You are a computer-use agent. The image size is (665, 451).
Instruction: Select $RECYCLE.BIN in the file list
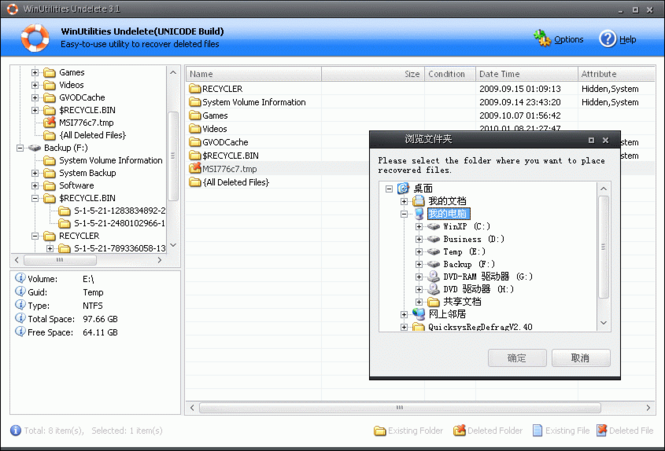coord(230,156)
